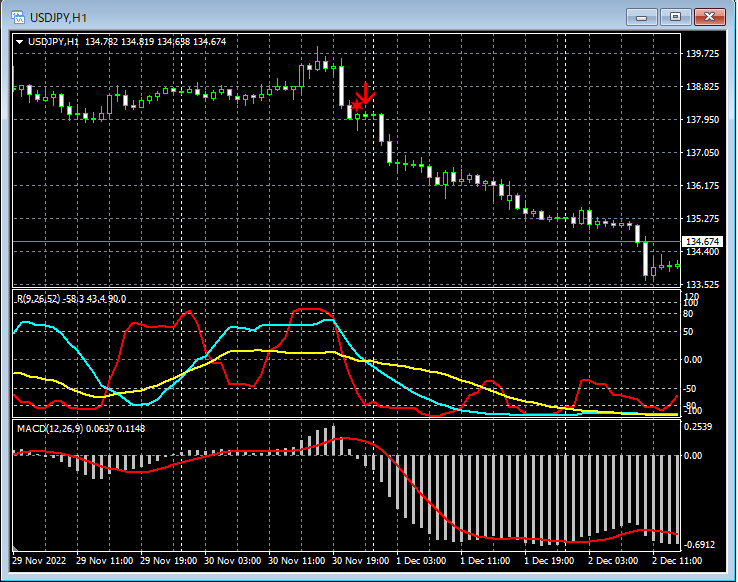738x582 pixels.
Task: Click the 1 Dec 11:00 time label
Action: (485, 560)
